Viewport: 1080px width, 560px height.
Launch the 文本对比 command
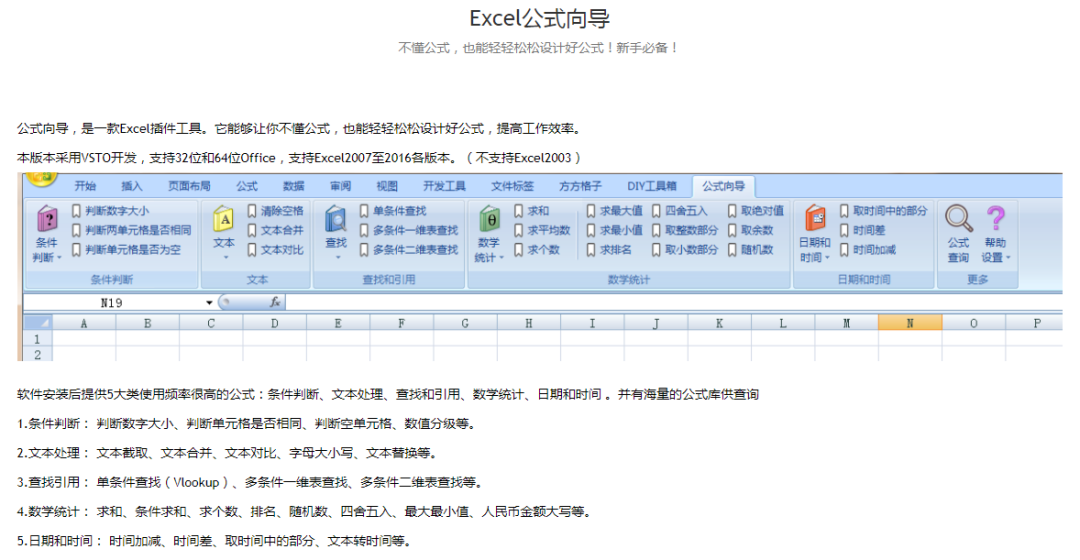click(276, 249)
